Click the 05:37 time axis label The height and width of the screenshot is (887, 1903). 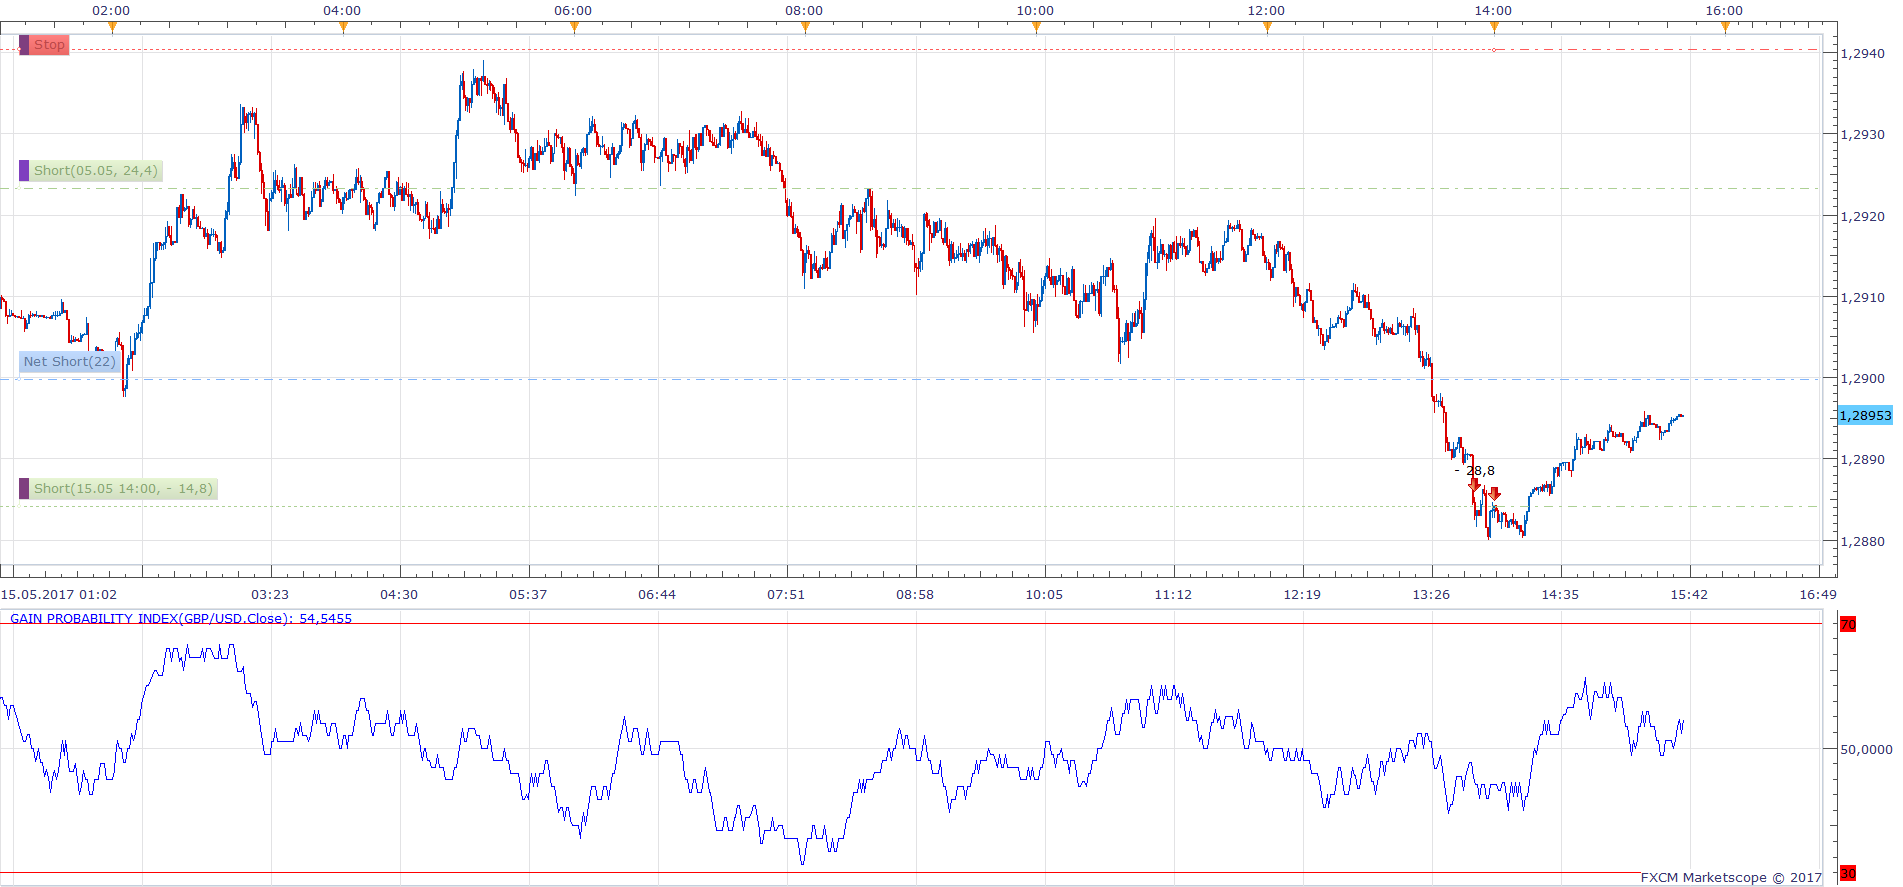point(528,594)
